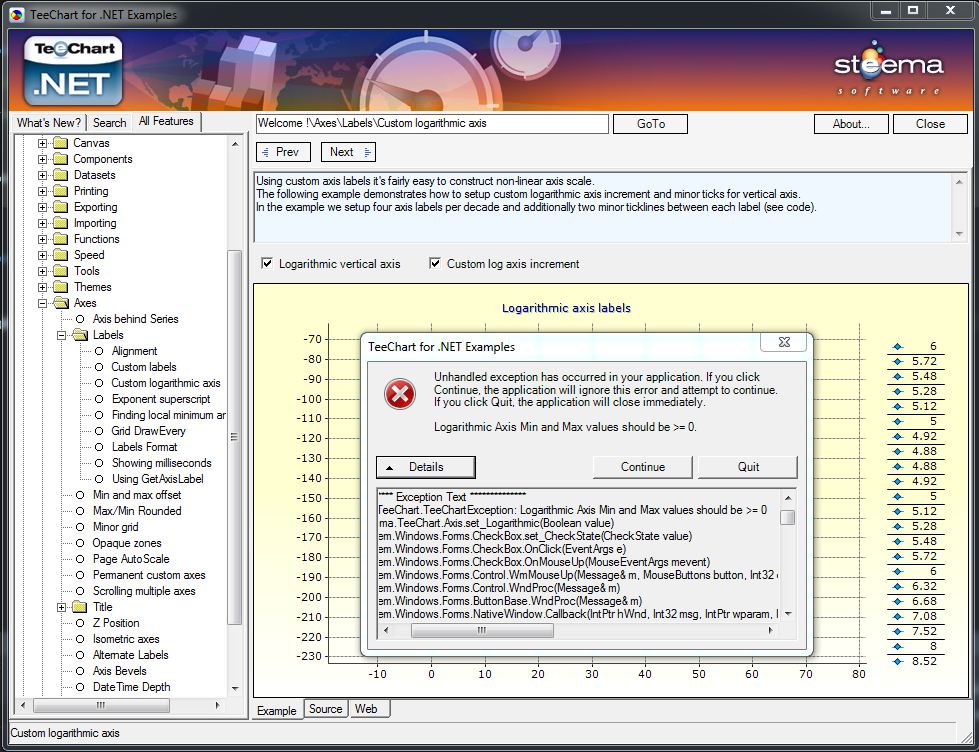
Task: Collapse the Labels tree node
Action: click(x=61, y=335)
